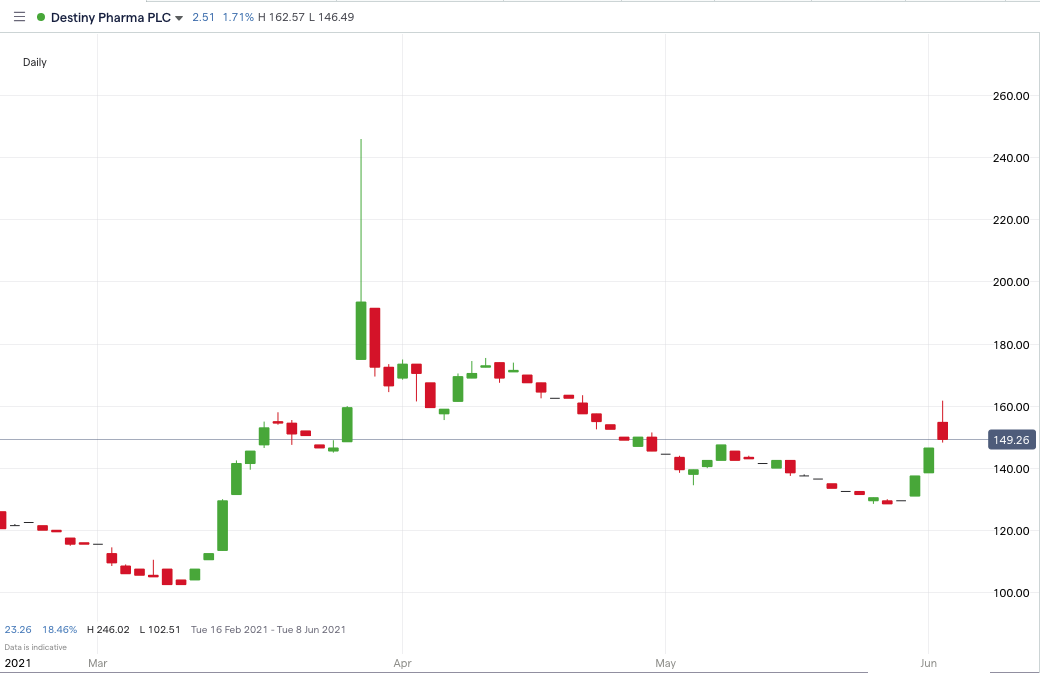Click the L 146.49 day low value
Viewport: 1040px width, 673px height.
[332, 17]
